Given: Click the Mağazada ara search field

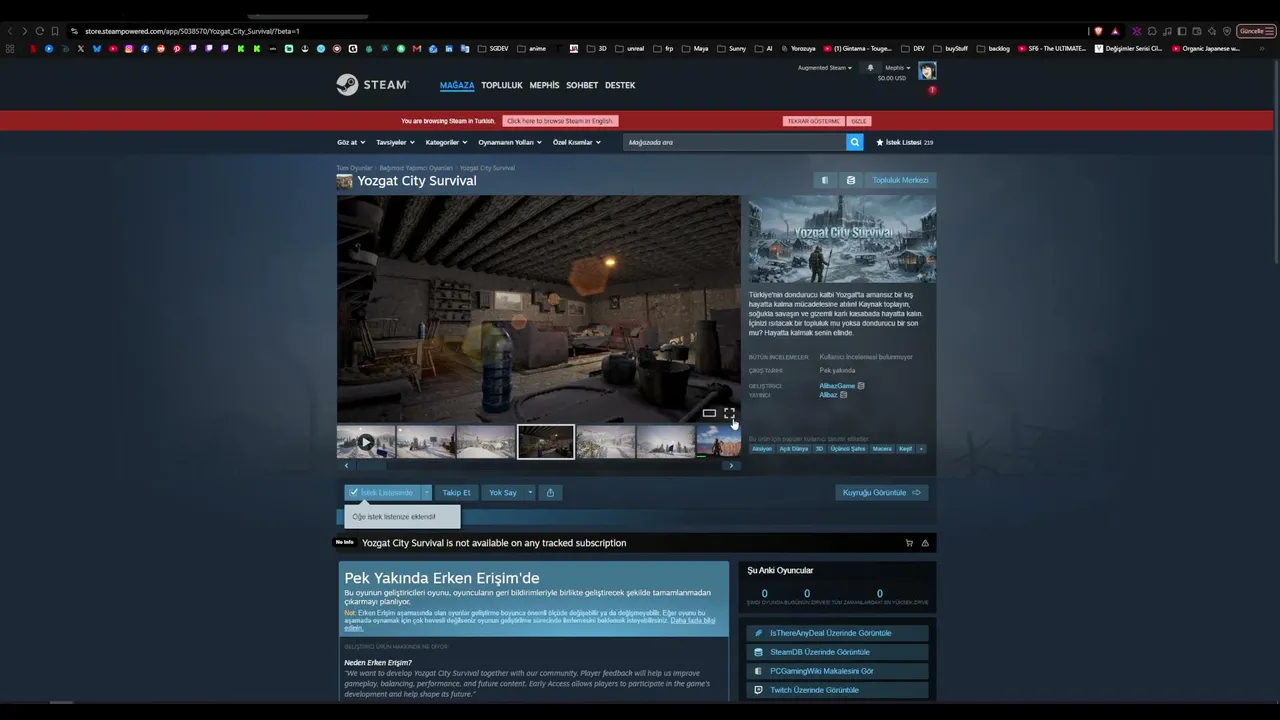Looking at the screenshot, I should click(735, 142).
